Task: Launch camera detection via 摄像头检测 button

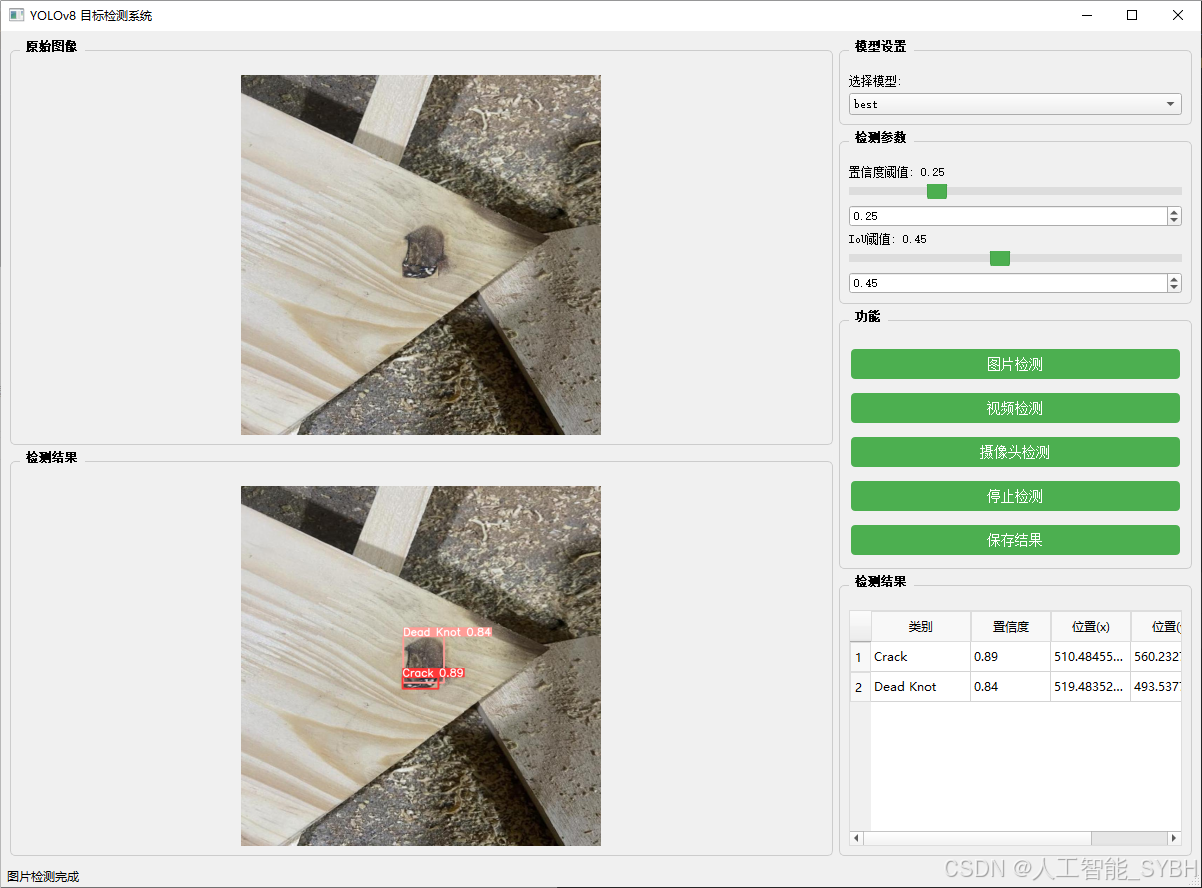Action: click(x=1015, y=452)
